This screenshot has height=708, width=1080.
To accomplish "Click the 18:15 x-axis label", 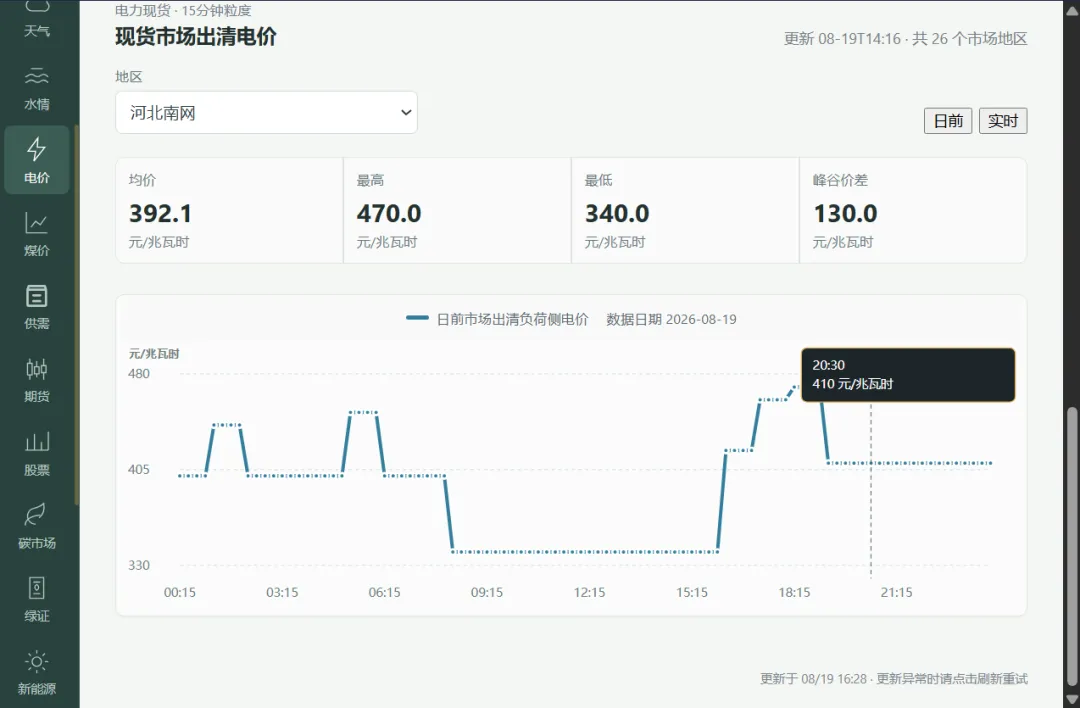I will click(794, 592).
